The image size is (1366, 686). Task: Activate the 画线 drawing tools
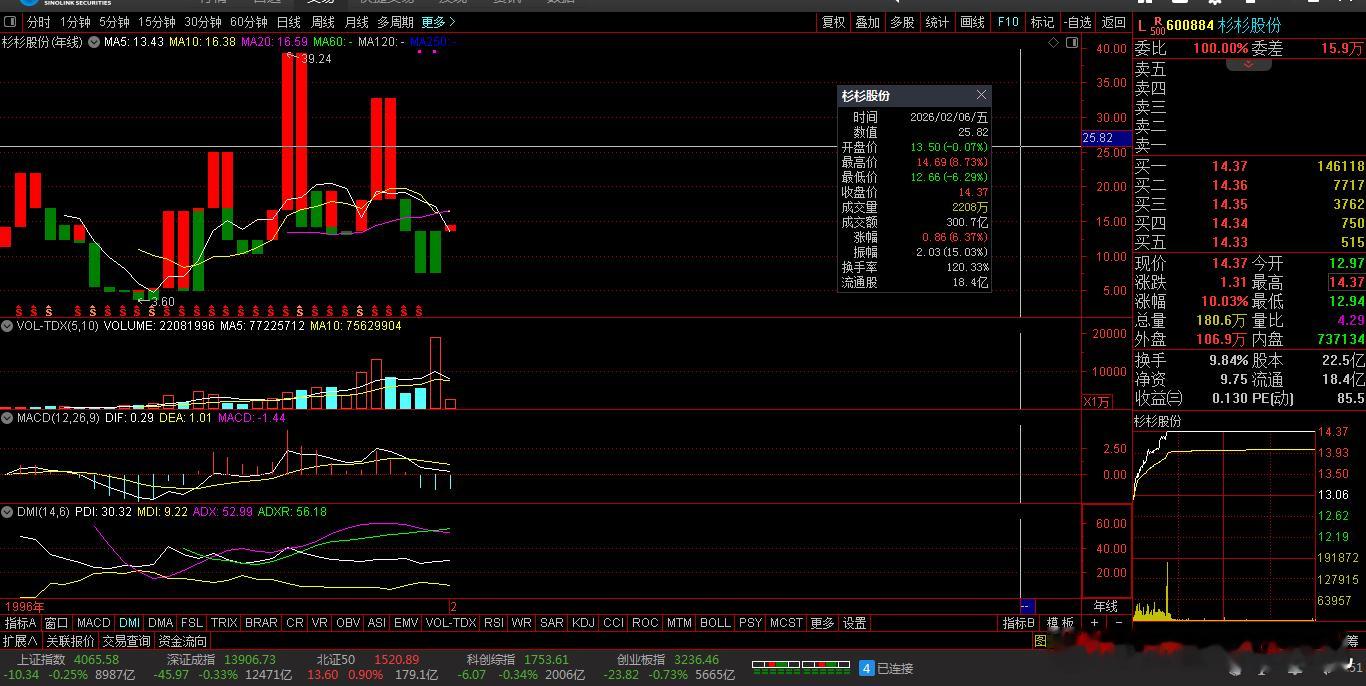972,22
